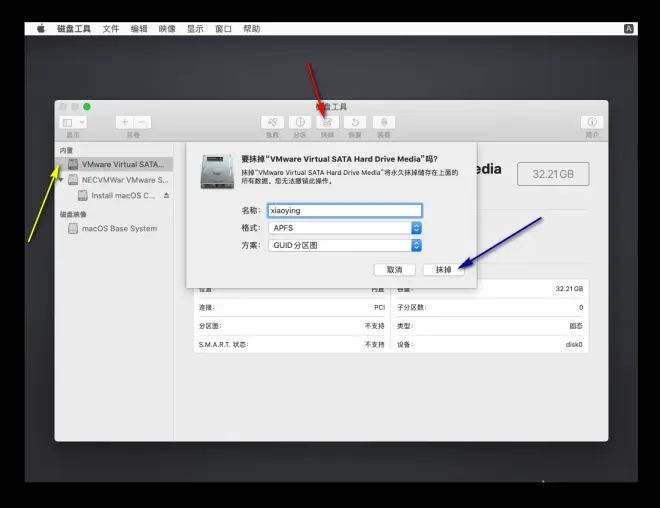Click the Install macOS volume icon
The height and width of the screenshot is (508, 660).
tap(82, 195)
